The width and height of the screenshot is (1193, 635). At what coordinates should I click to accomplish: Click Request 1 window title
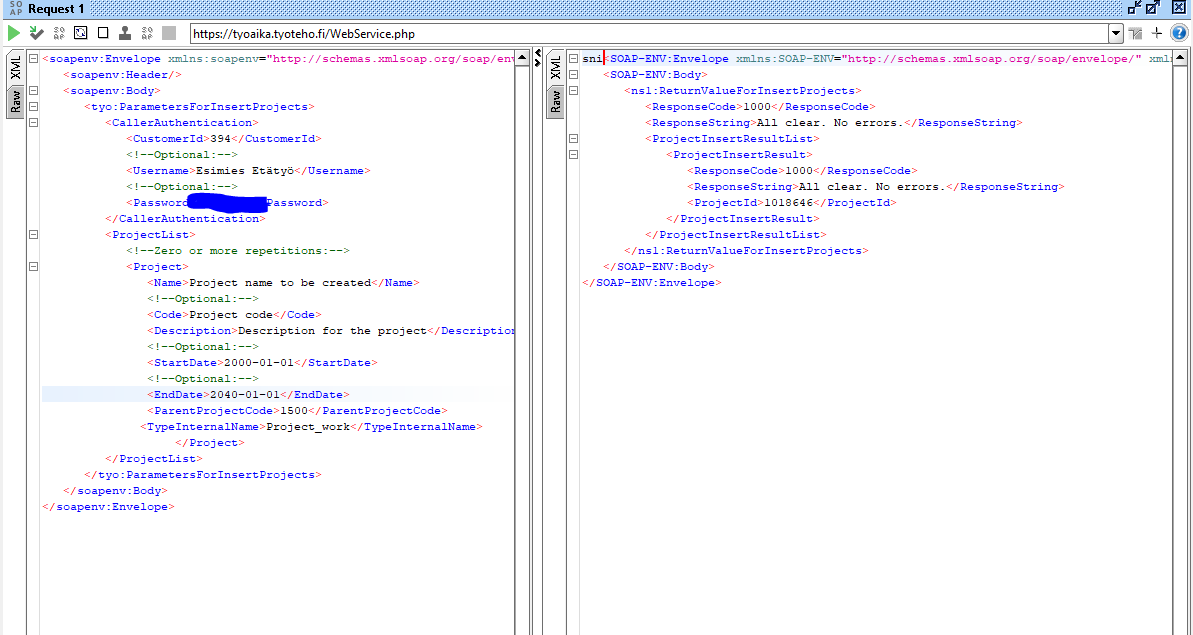click(56, 9)
